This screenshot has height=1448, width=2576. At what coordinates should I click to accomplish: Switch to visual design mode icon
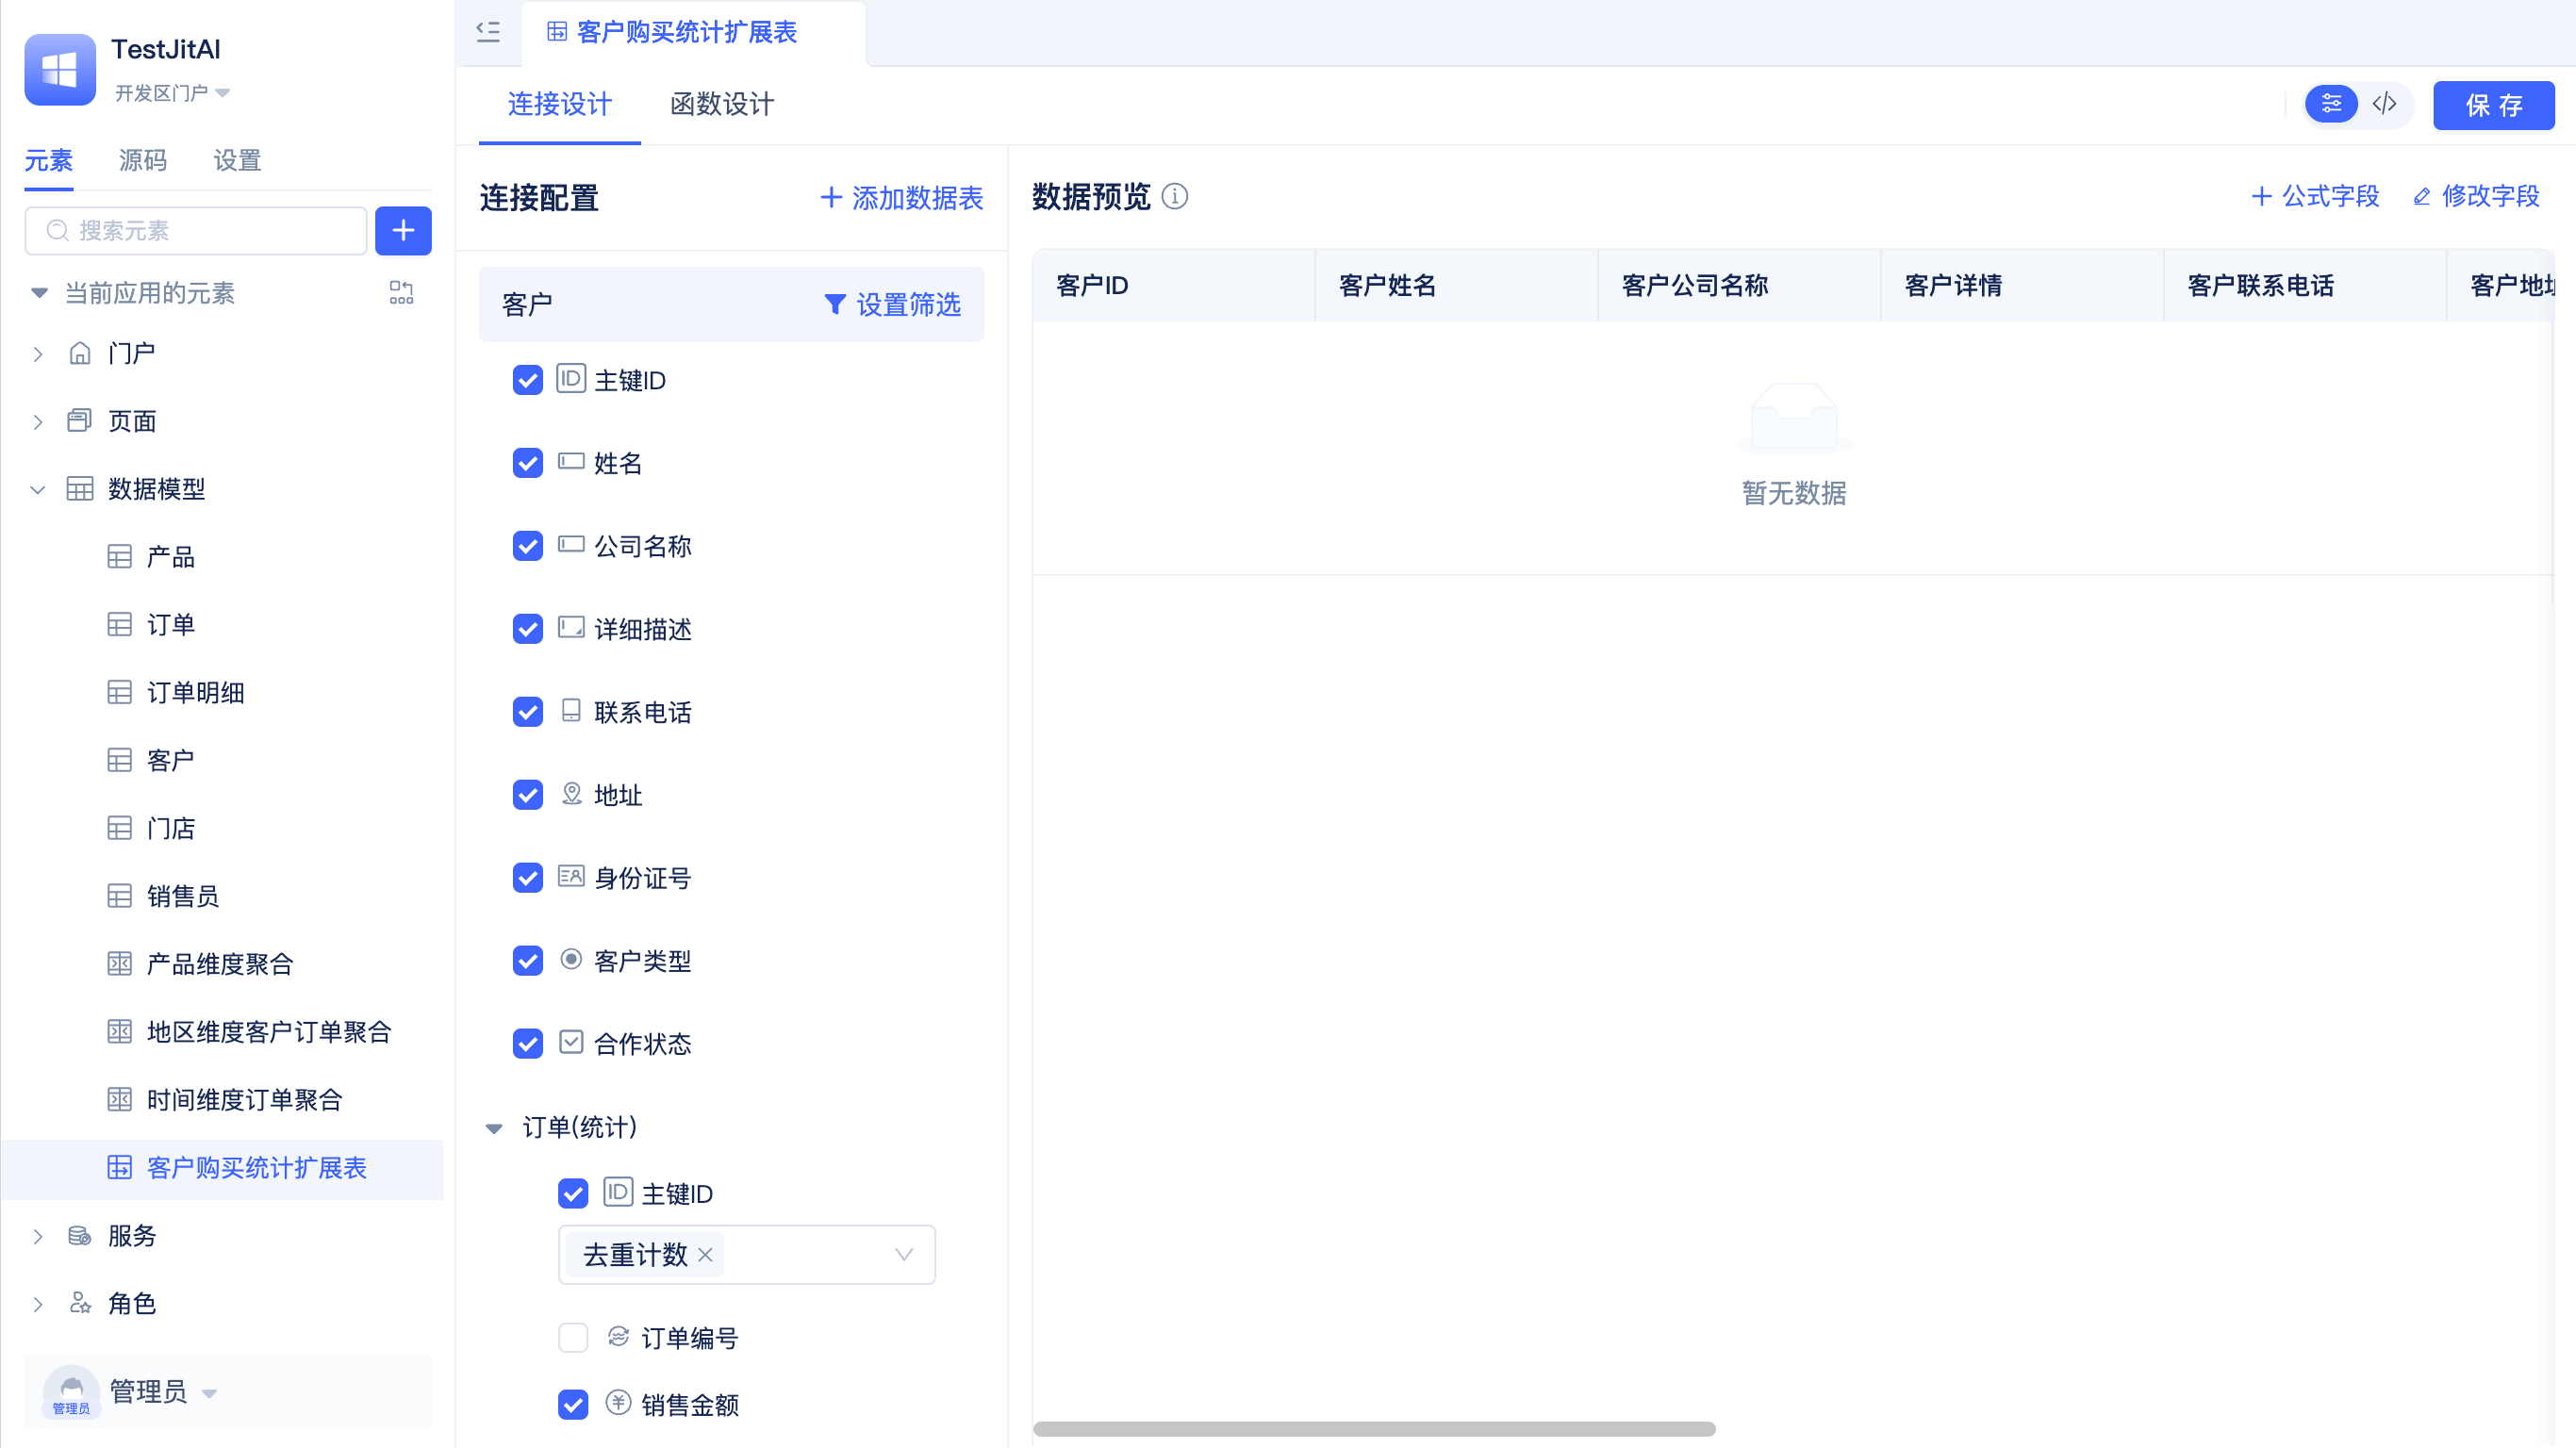tap(2331, 104)
